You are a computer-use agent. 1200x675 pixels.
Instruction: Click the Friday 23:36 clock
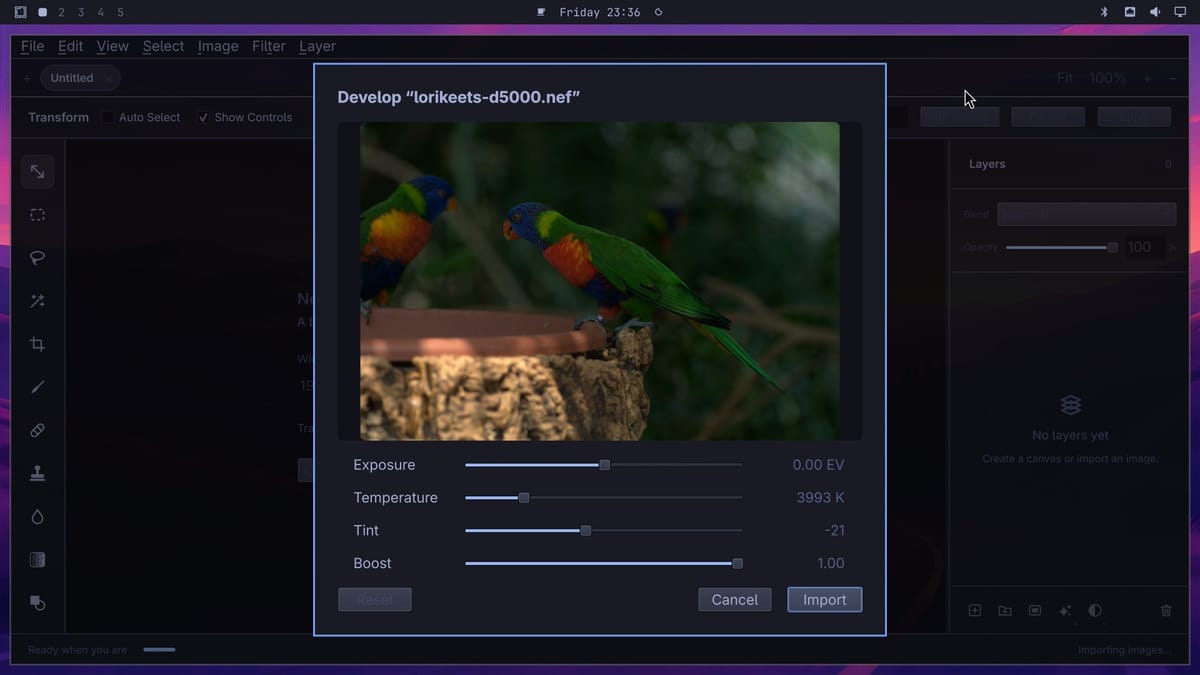pos(600,12)
